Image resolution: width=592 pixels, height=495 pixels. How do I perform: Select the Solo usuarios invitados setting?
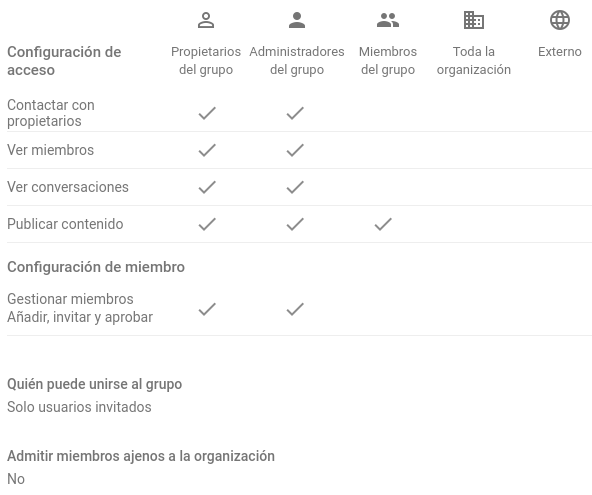79,407
